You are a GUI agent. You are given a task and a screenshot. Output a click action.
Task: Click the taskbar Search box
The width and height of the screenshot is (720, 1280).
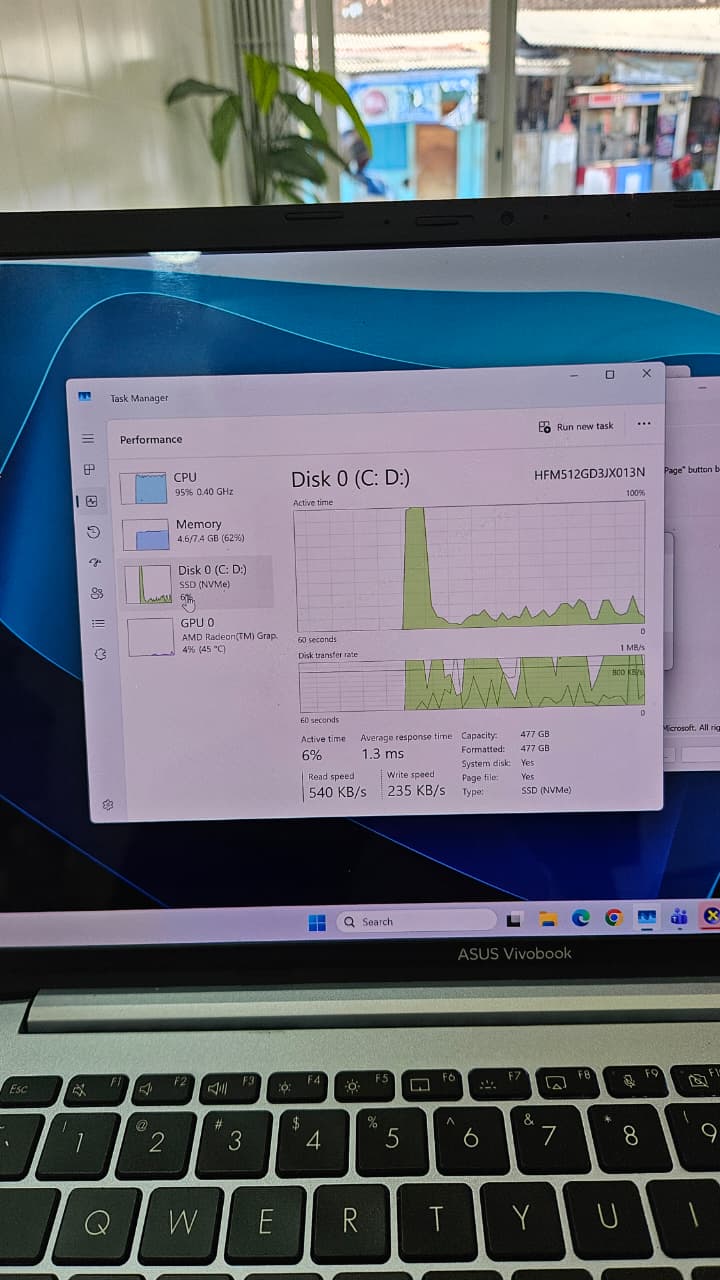pos(416,921)
